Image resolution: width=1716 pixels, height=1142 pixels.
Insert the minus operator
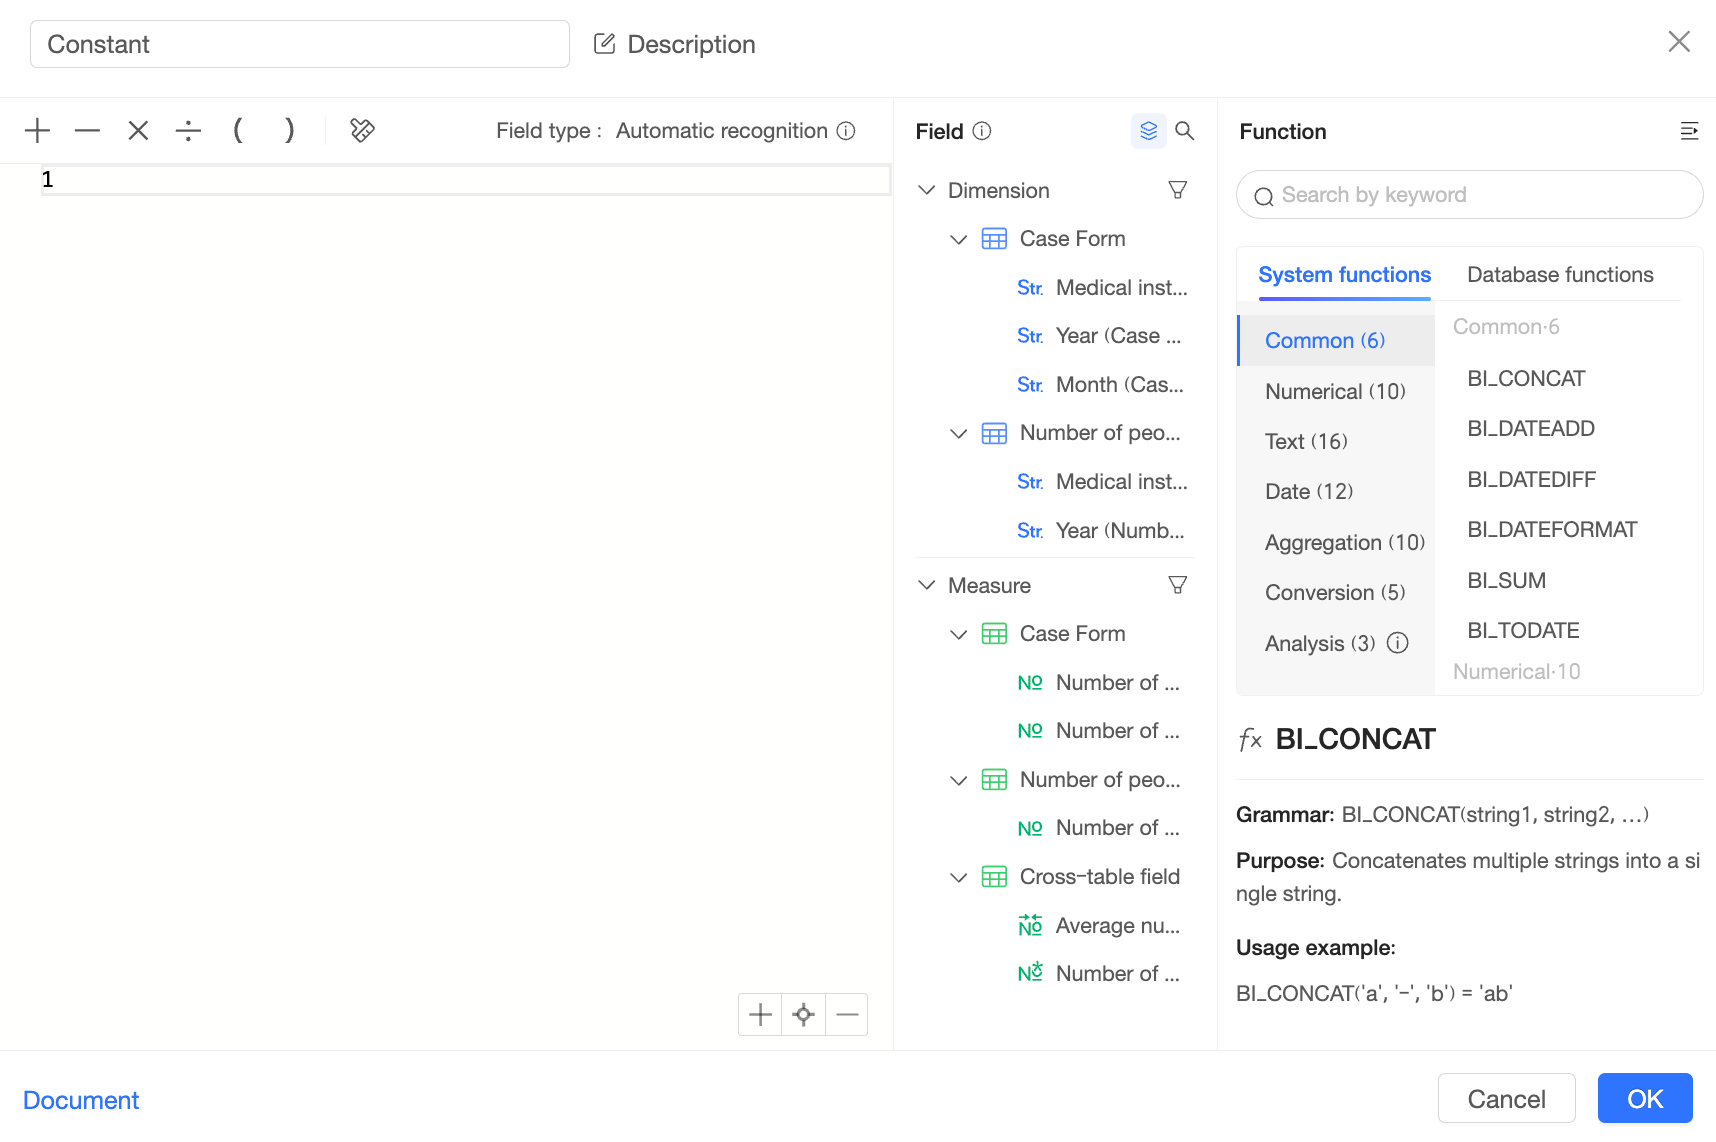point(88,130)
